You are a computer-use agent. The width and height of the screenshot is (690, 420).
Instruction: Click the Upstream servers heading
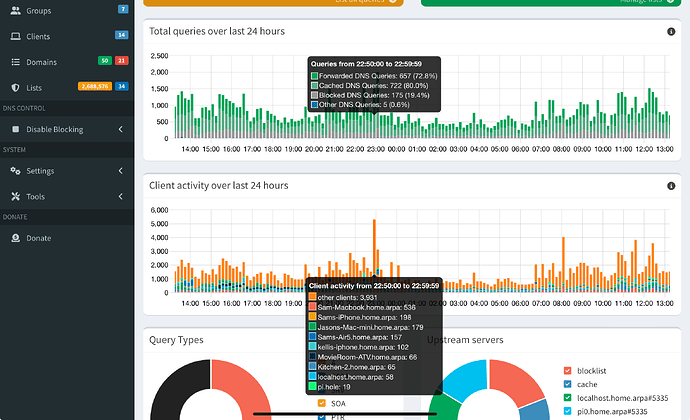(x=465, y=340)
